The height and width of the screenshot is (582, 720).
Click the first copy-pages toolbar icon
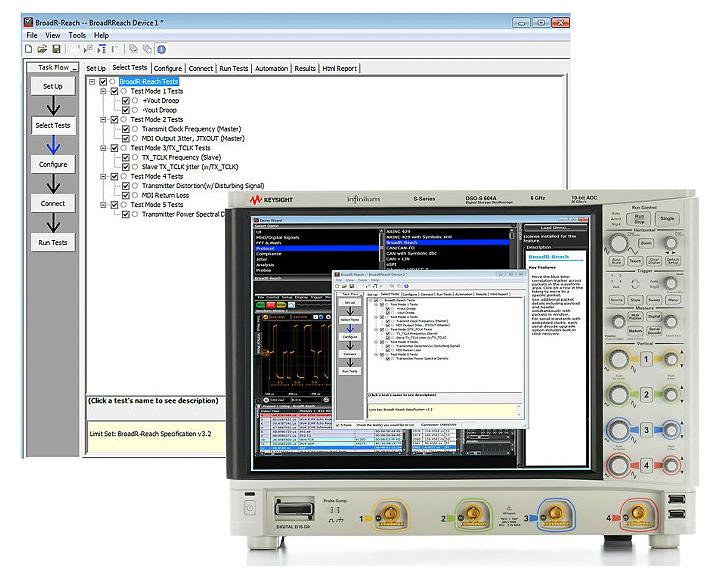(x=133, y=49)
